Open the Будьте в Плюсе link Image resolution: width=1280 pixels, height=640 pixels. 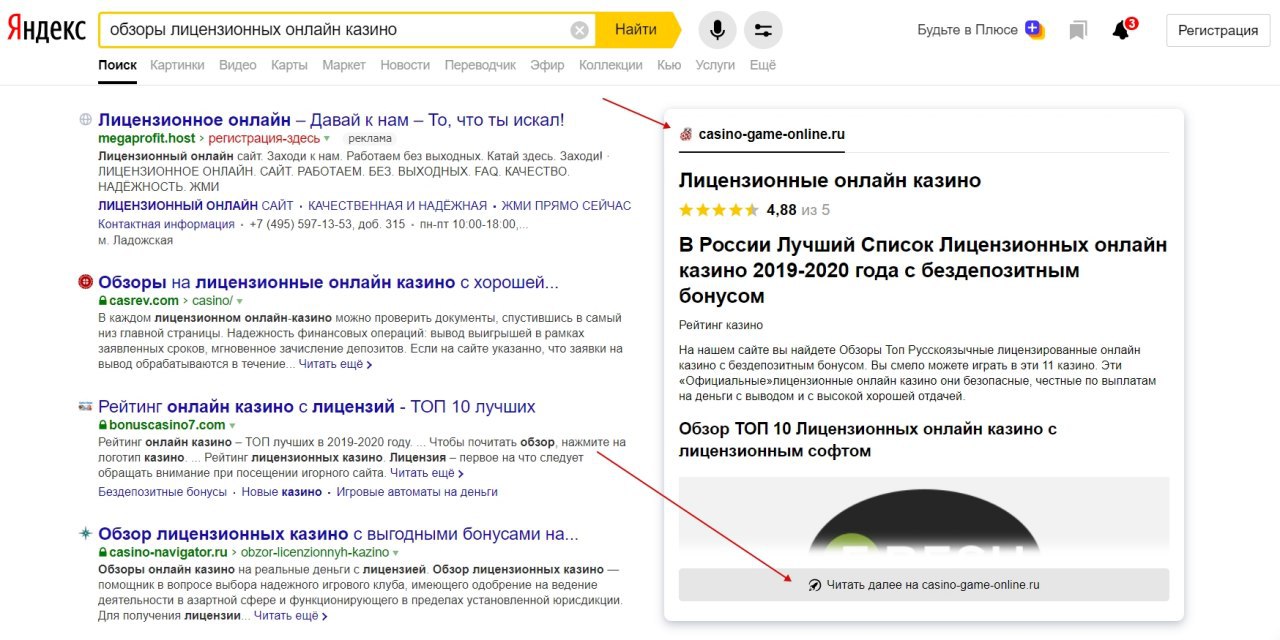[x=967, y=30]
